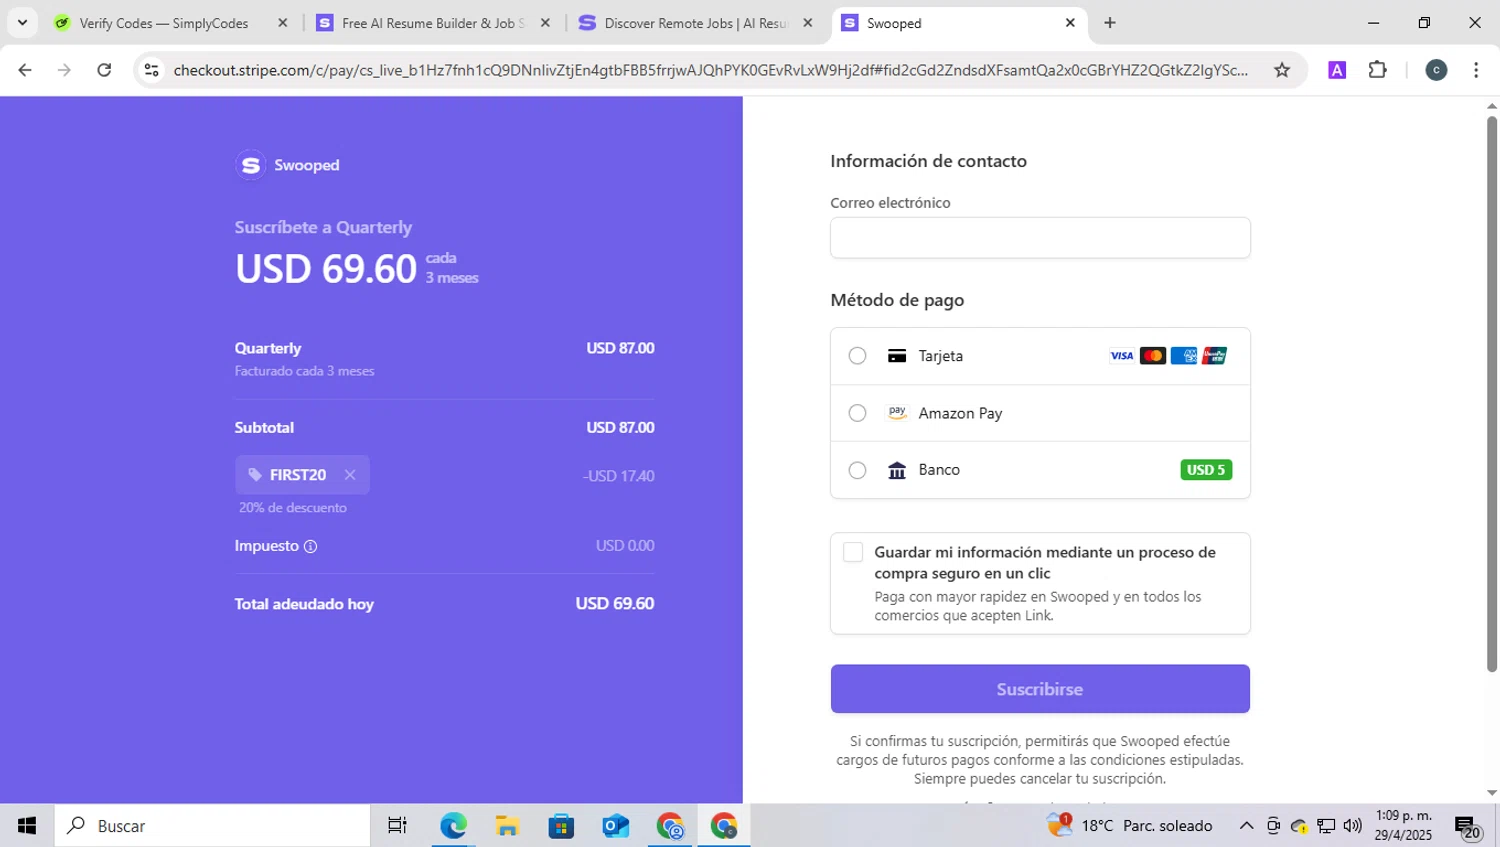Viewport: 1500px width, 847px height.
Task: Click the Swooped logo icon
Action: pos(251,165)
